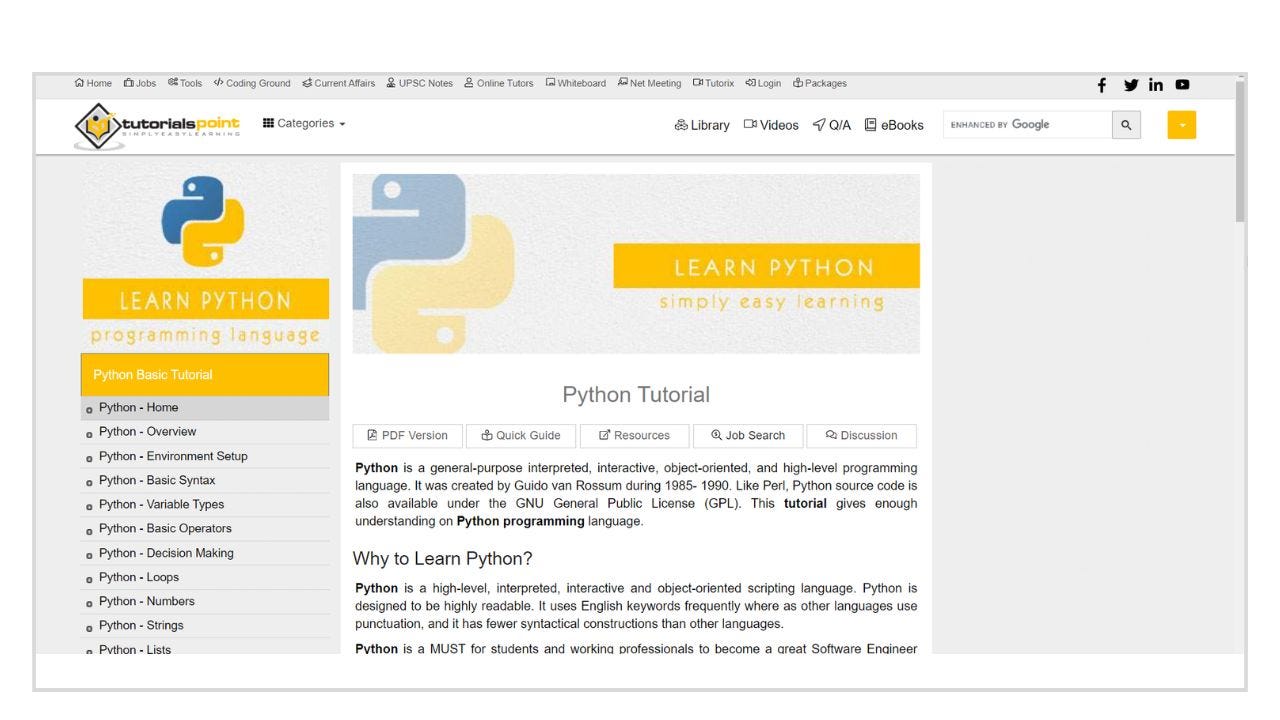Open the Tools link
The height and width of the screenshot is (720, 1280).
pos(185,83)
